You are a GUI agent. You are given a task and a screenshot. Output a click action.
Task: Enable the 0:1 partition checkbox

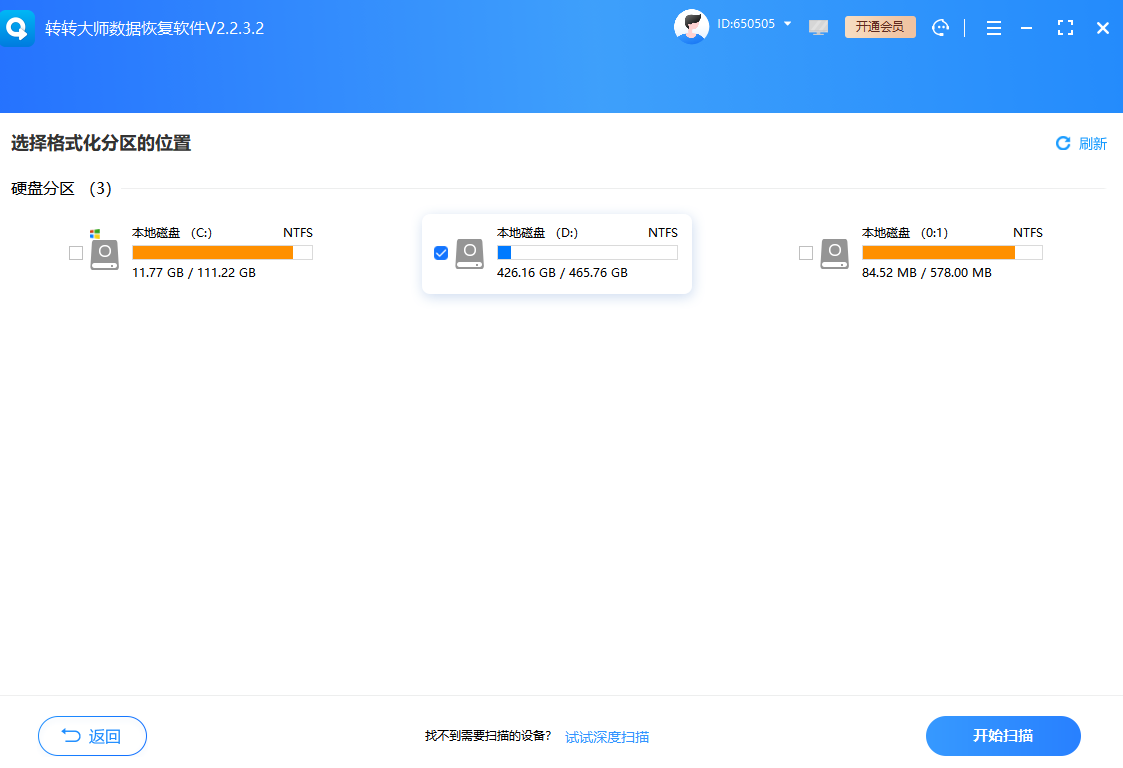[x=805, y=253]
